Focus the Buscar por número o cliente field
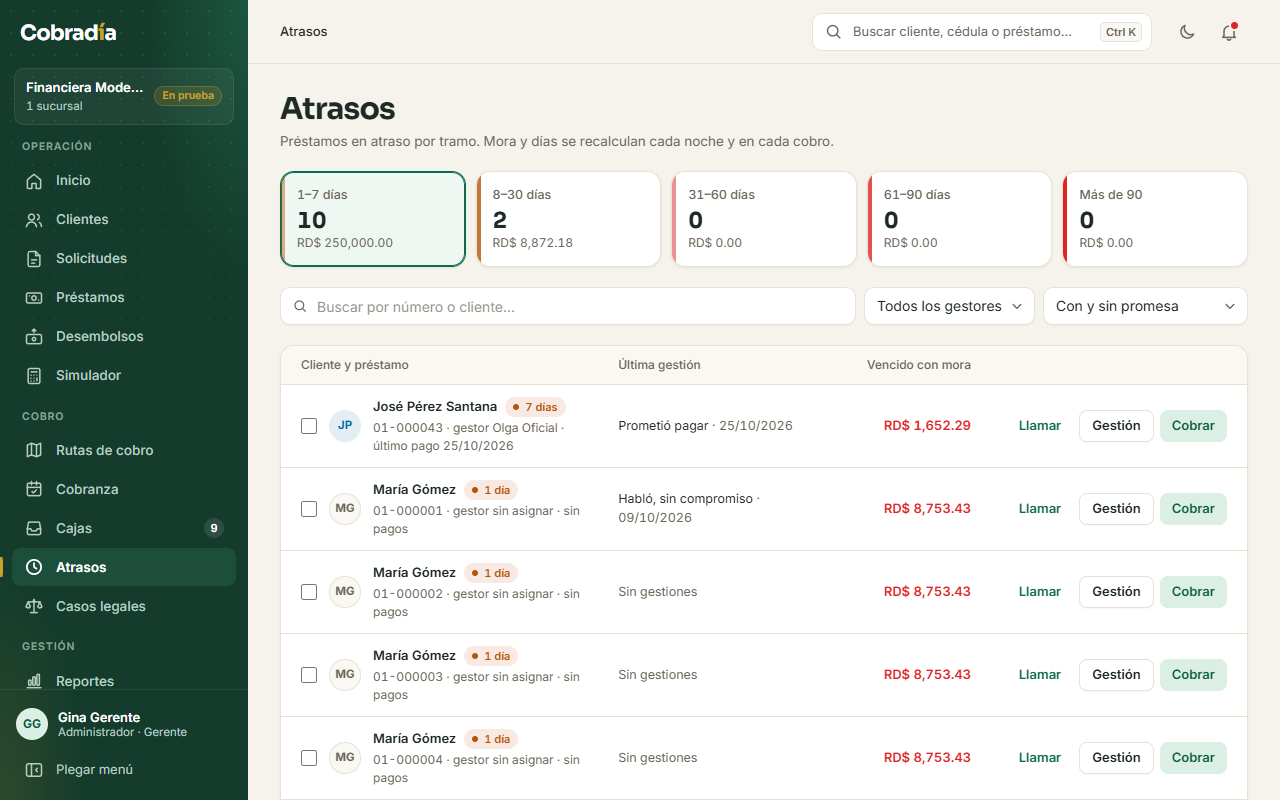1280x800 pixels. [568, 306]
